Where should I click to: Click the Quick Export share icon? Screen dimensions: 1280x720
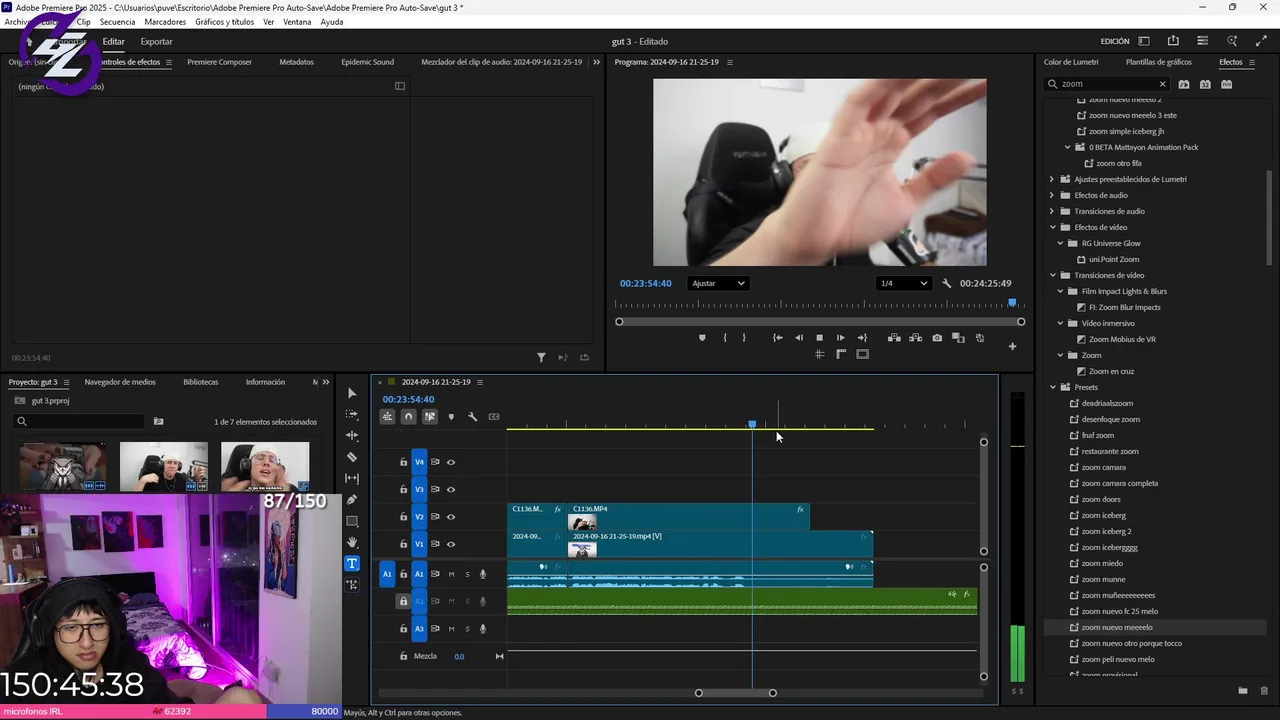pos(1173,41)
